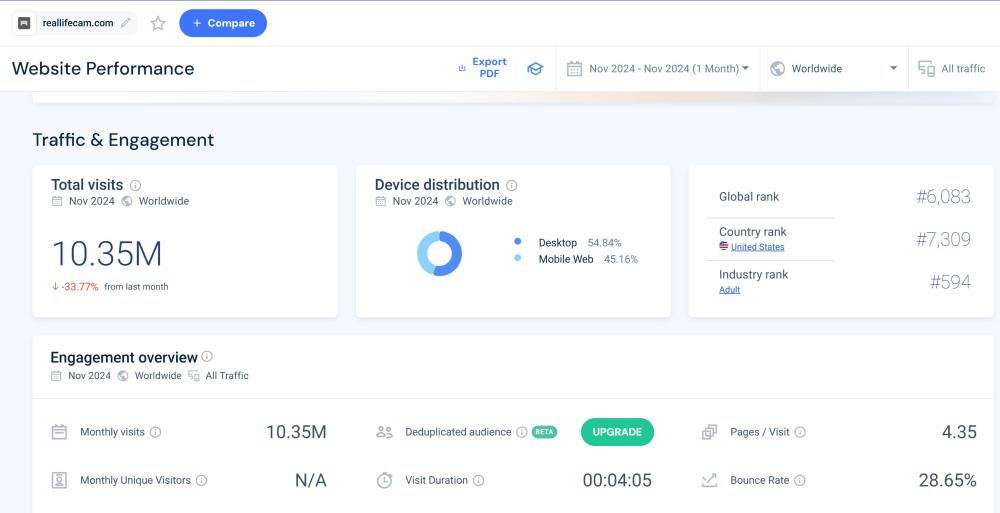The height and width of the screenshot is (513, 1000).
Task: Expand the Worldwide country dropdown
Action: 834,69
